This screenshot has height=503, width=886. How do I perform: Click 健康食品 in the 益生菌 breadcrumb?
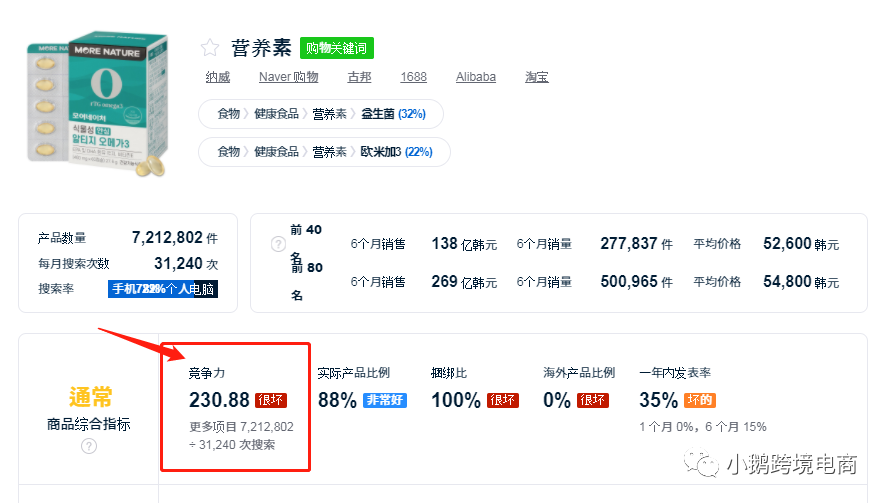pyautogui.click(x=276, y=114)
